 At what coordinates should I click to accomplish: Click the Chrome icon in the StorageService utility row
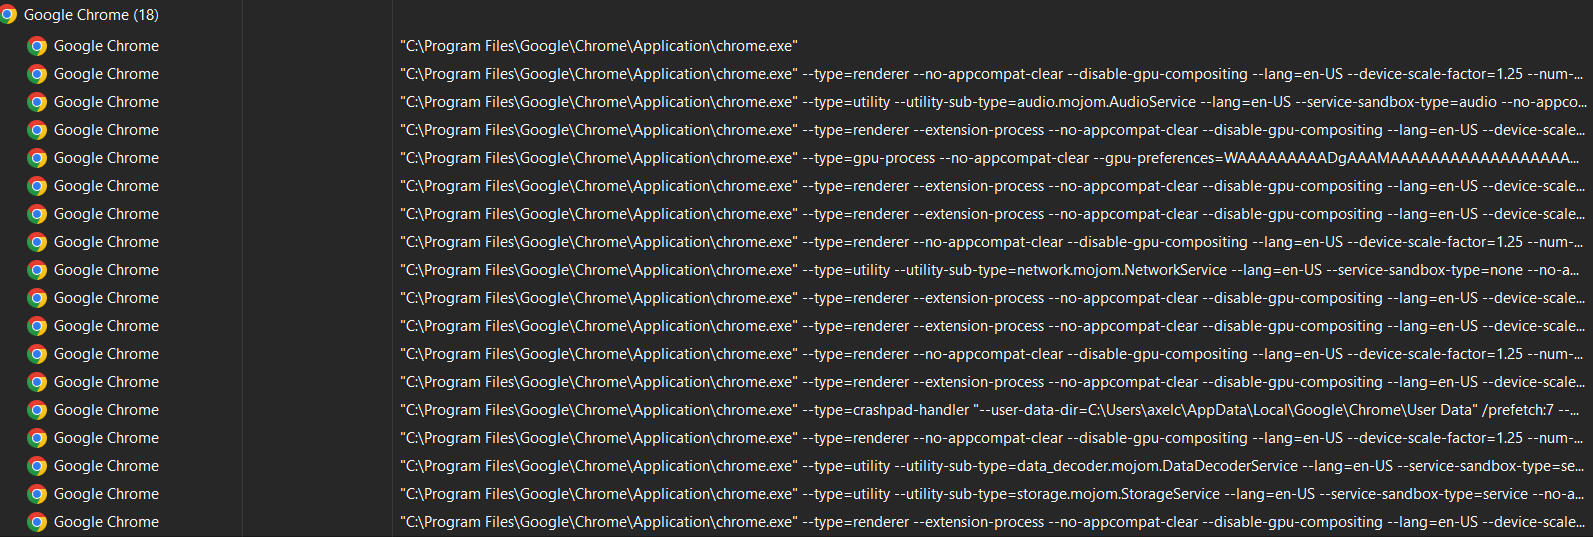[x=37, y=494]
